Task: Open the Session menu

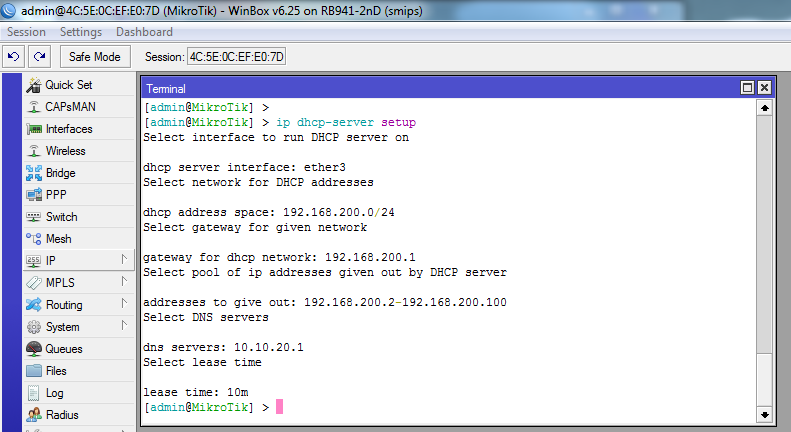Action: (26, 32)
